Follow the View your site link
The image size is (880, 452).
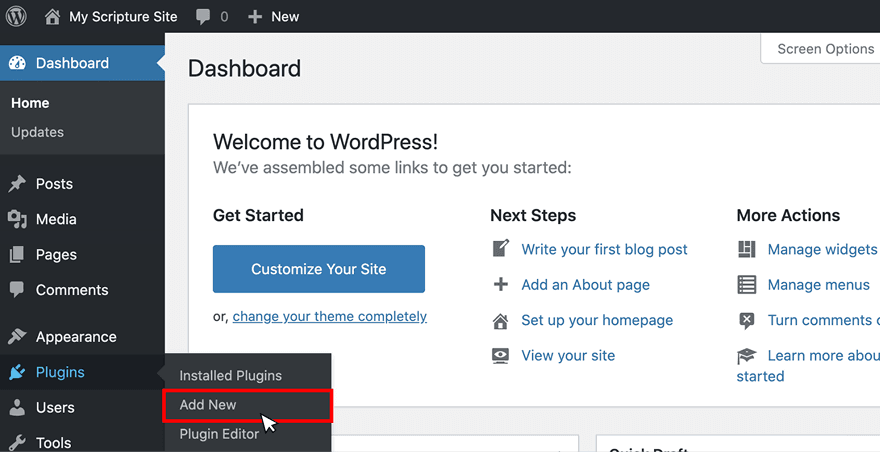(x=568, y=355)
